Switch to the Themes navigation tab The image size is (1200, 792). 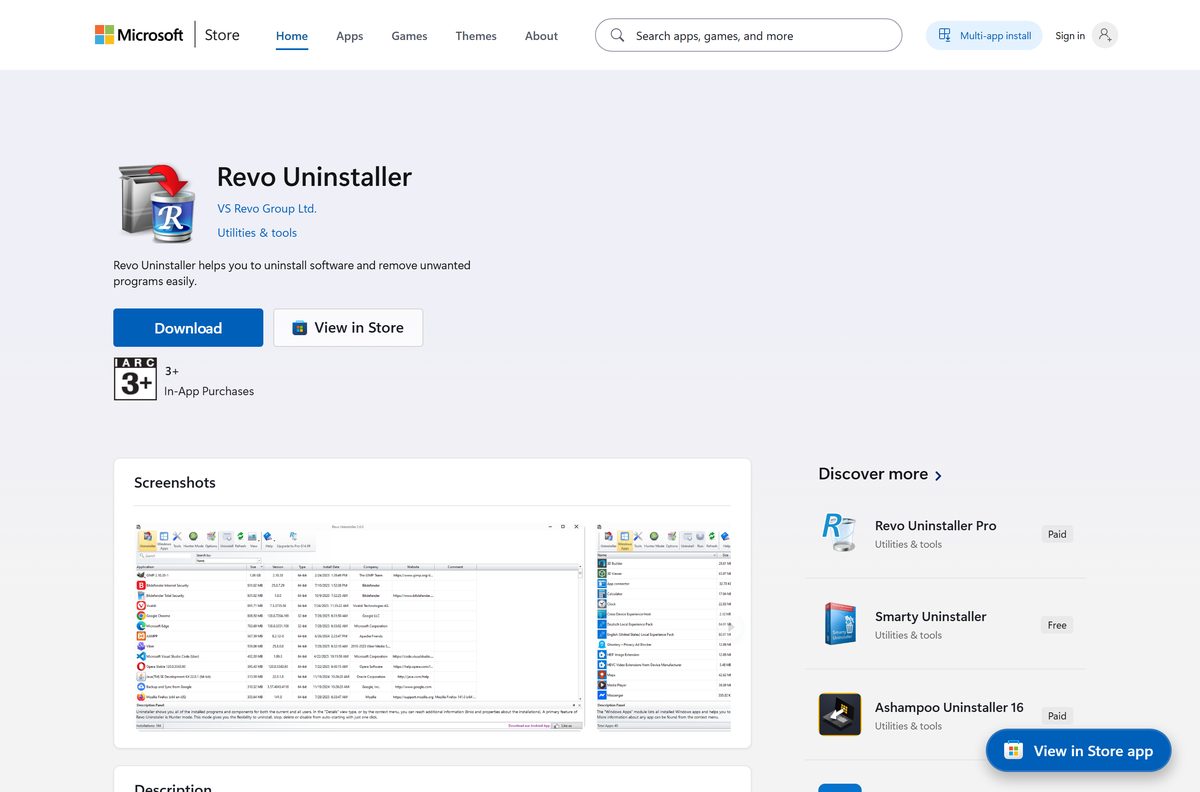point(476,36)
